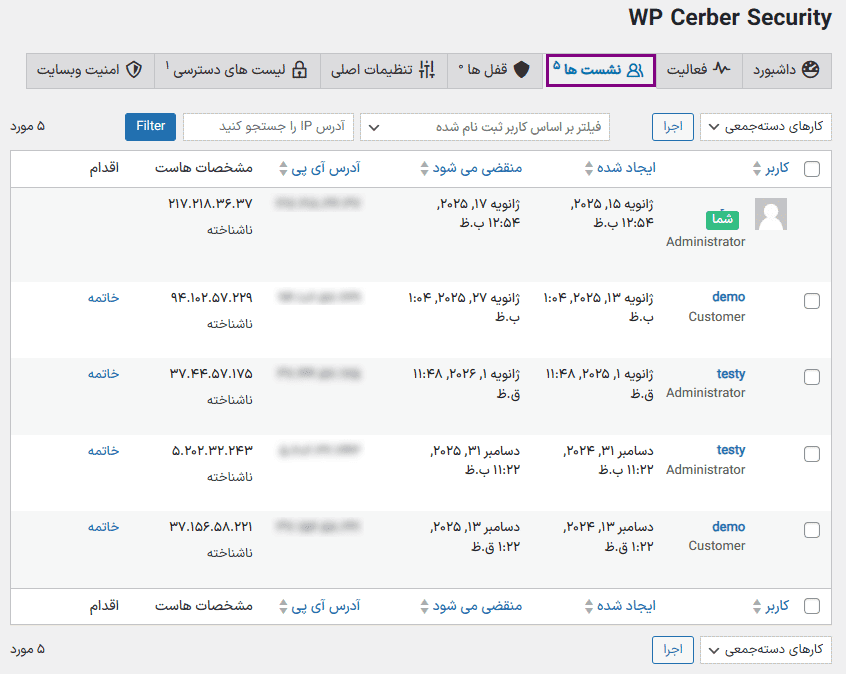Terminate session from host ۵.۲۰۲.۳۲.۲۴۳
846x674 pixels.
point(104,451)
